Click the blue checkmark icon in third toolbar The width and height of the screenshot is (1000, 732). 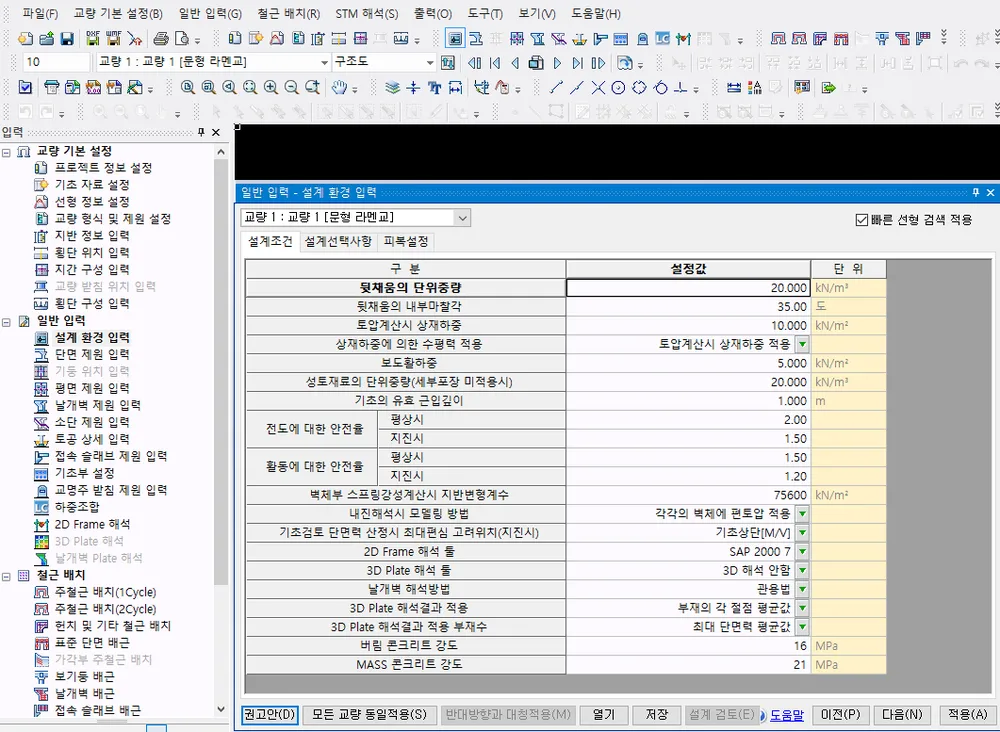26,87
